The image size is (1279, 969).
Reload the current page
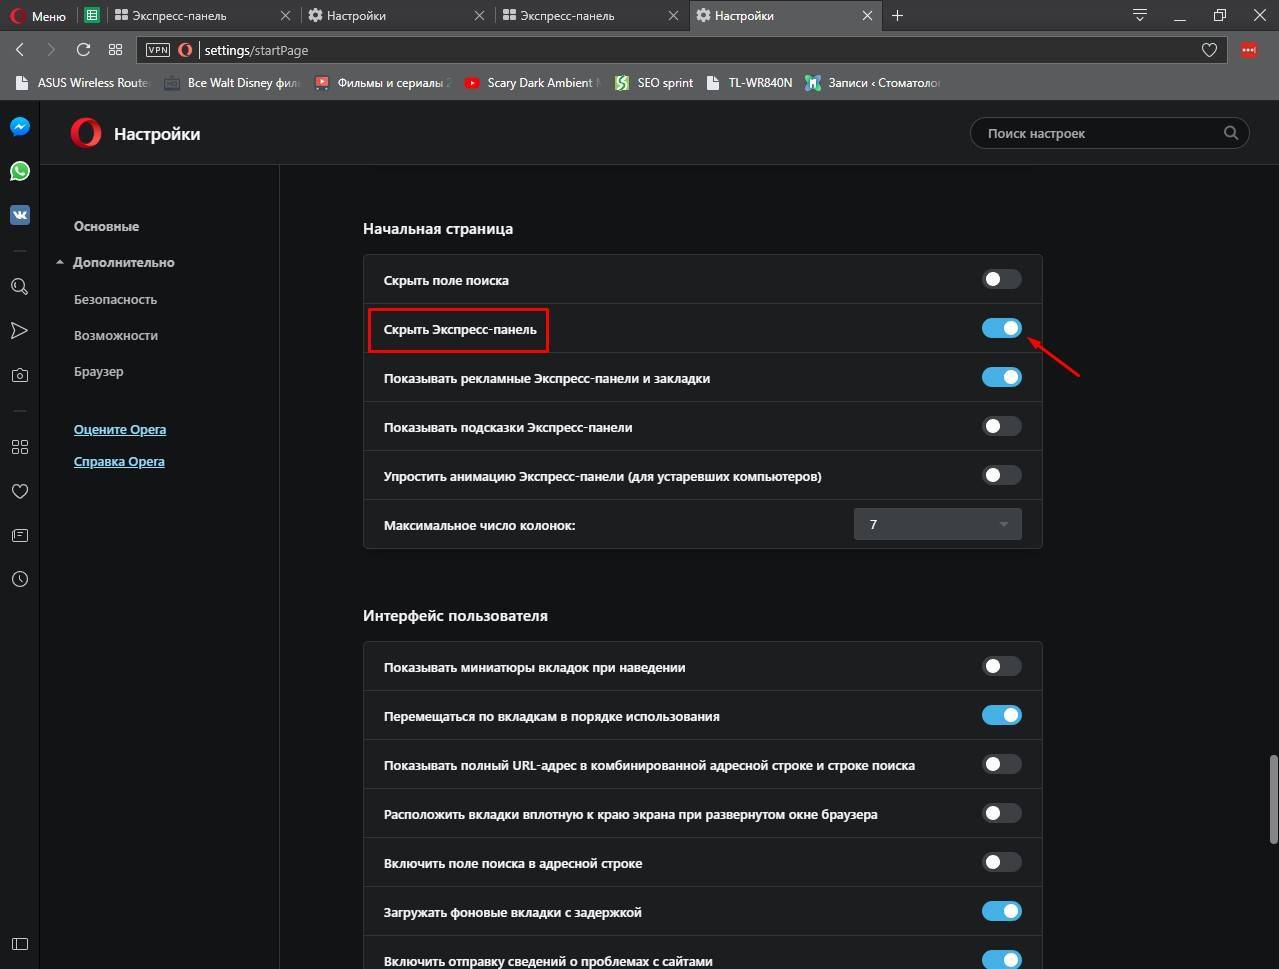83,50
